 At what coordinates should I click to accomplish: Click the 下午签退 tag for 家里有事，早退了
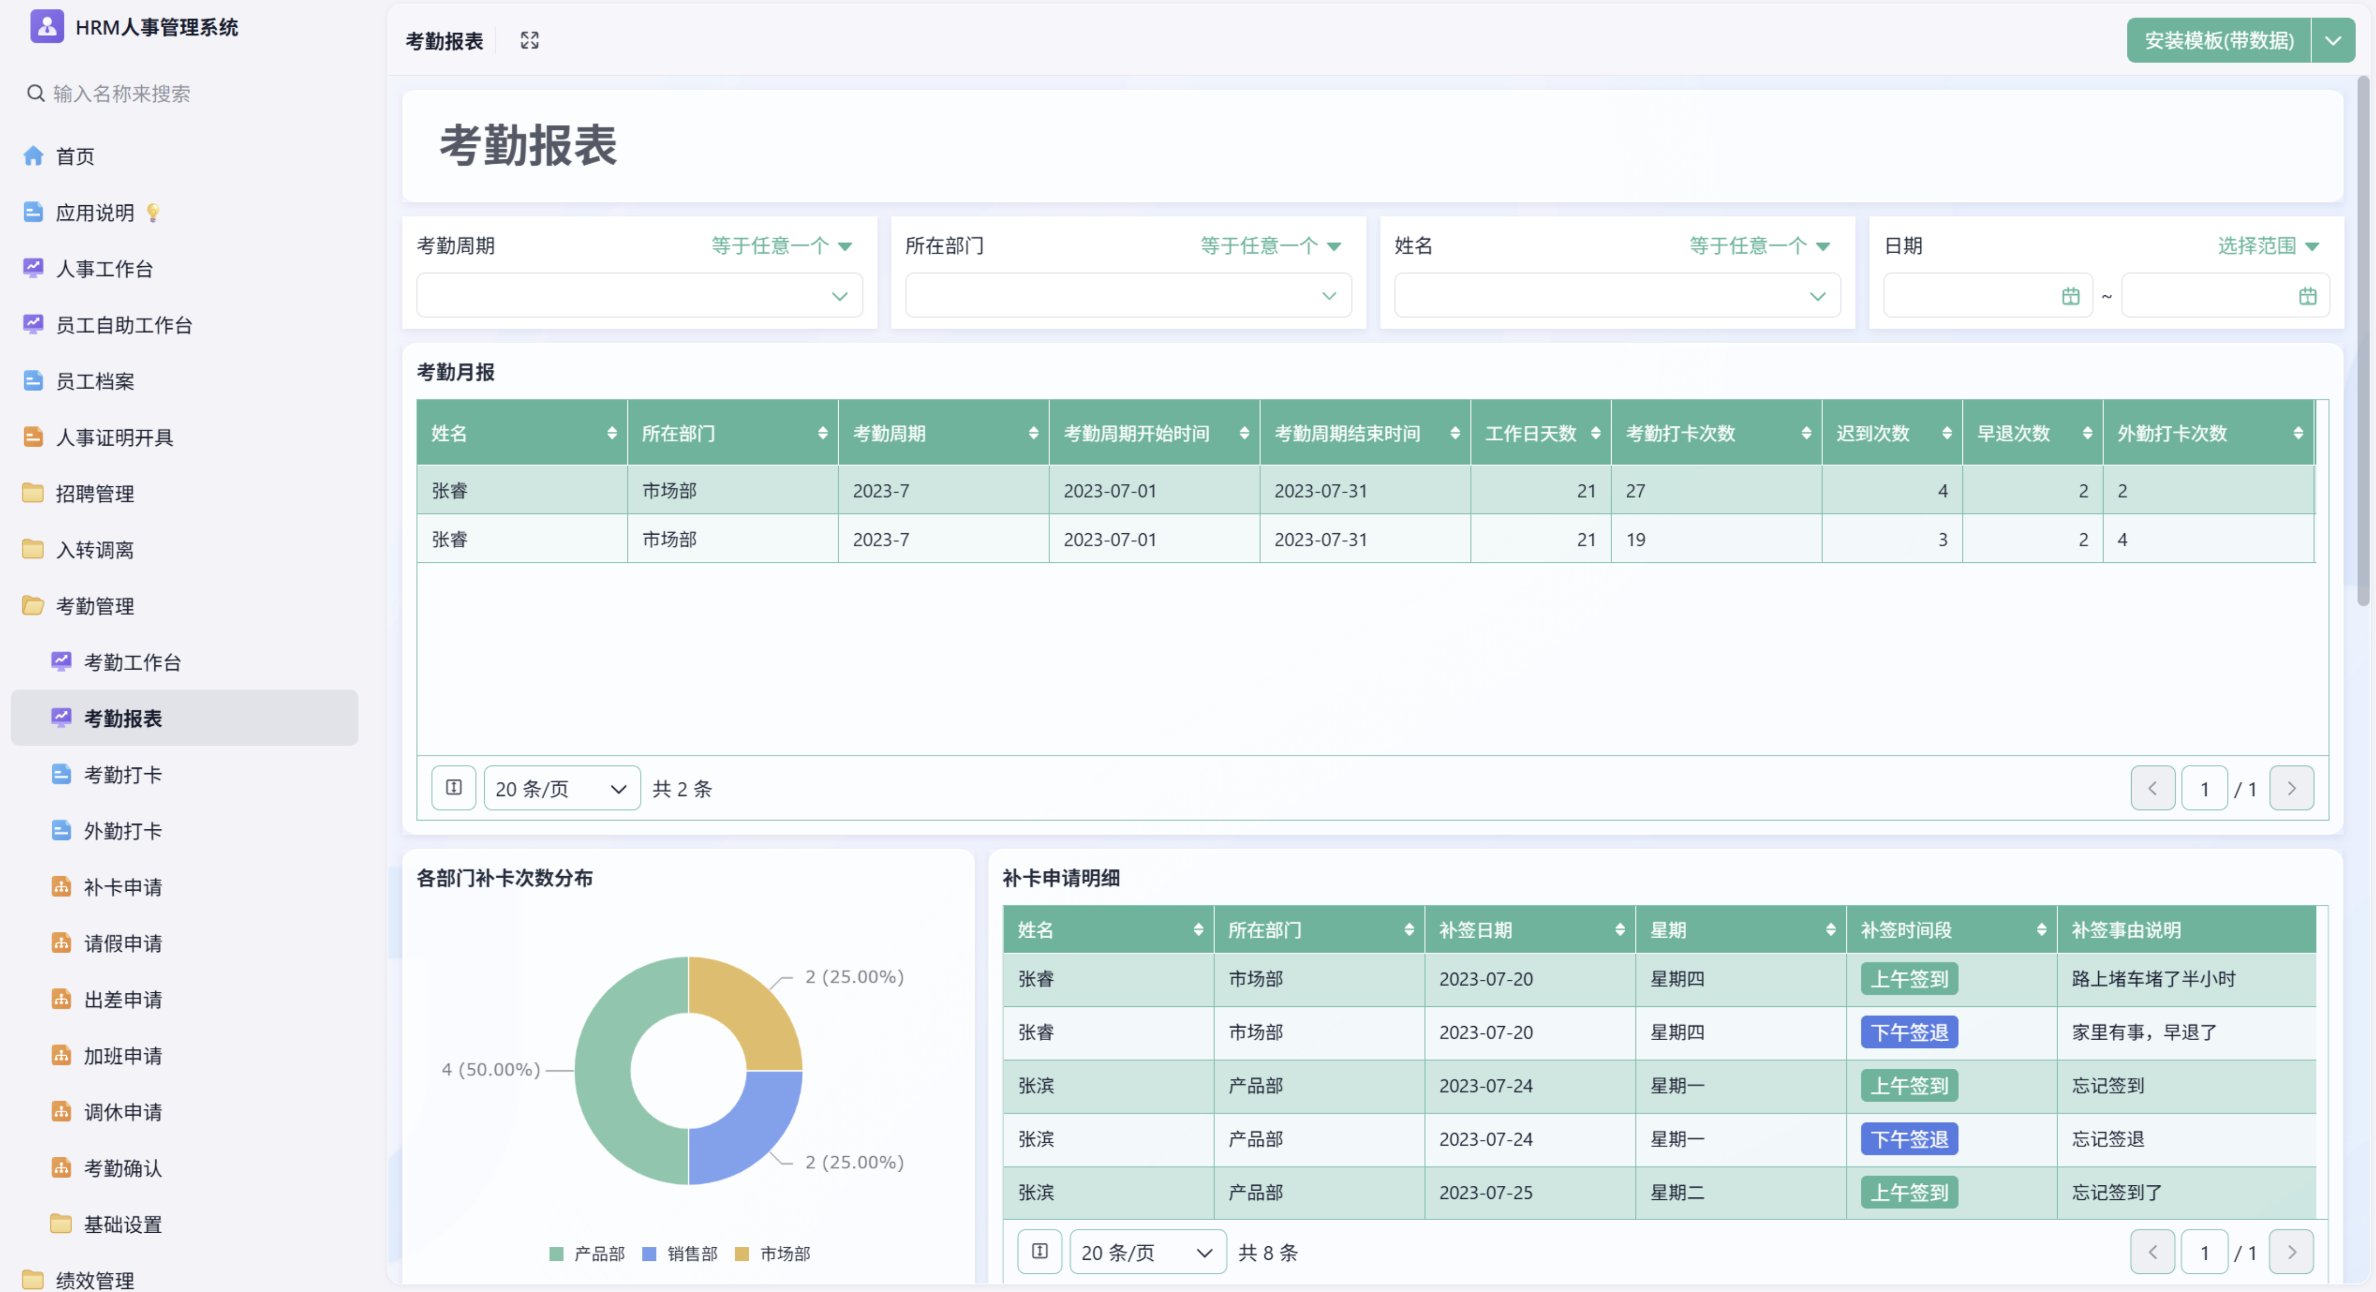(x=1909, y=1032)
